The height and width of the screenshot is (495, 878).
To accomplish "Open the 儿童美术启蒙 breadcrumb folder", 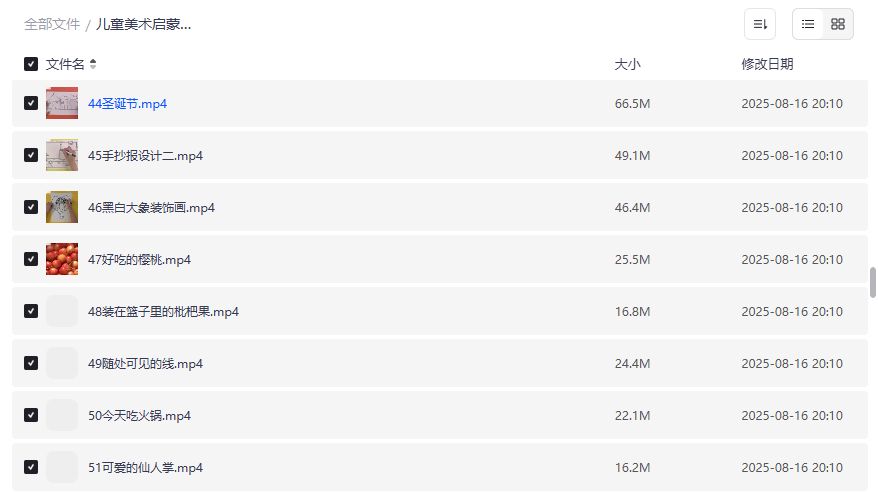I will [x=144, y=24].
